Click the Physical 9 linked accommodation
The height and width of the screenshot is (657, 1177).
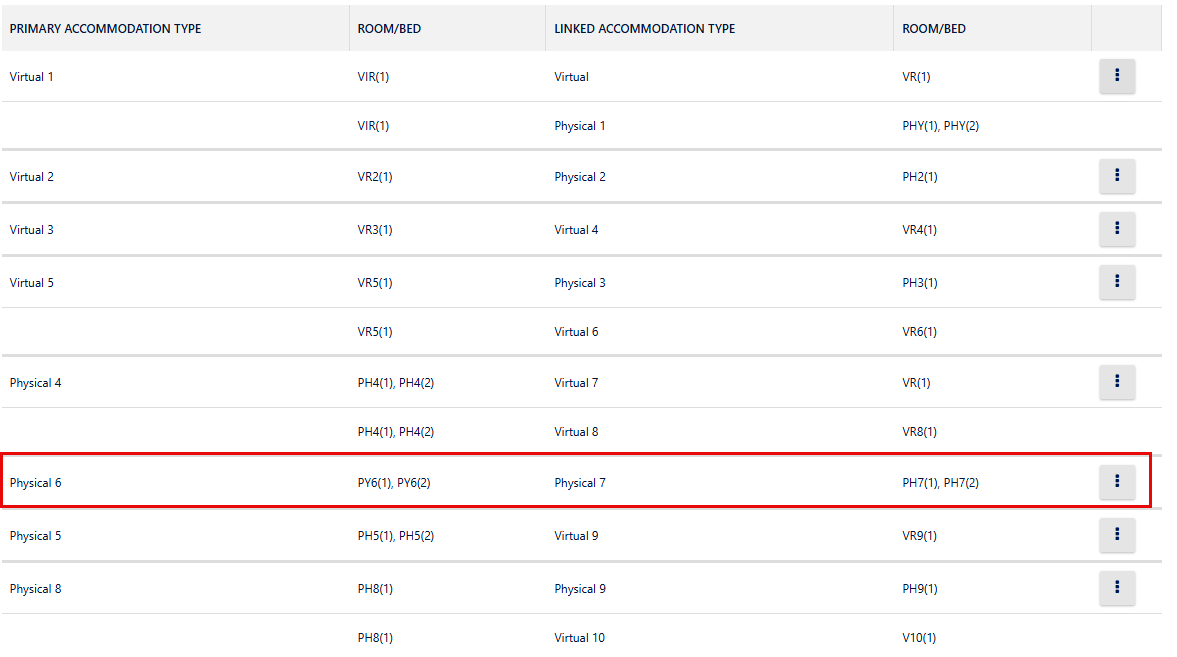pyautogui.click(x=580, y=589)
